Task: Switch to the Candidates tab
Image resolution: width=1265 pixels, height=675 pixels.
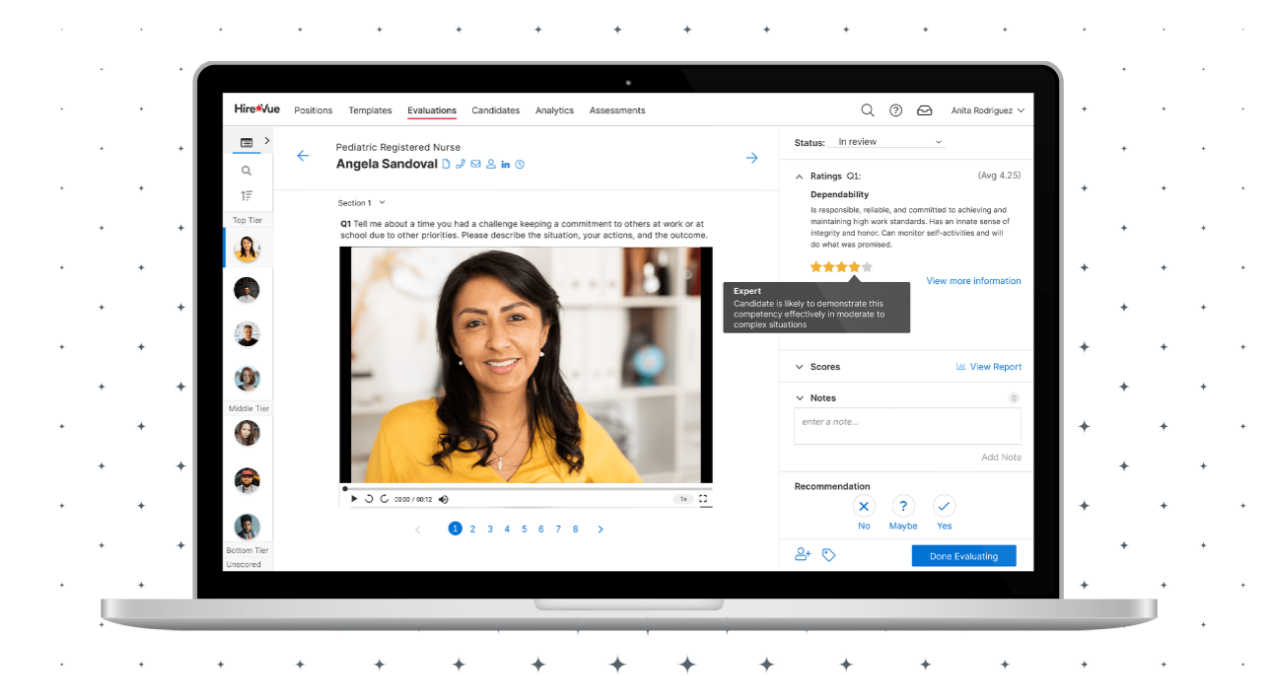Action: (x=495, y=110)
